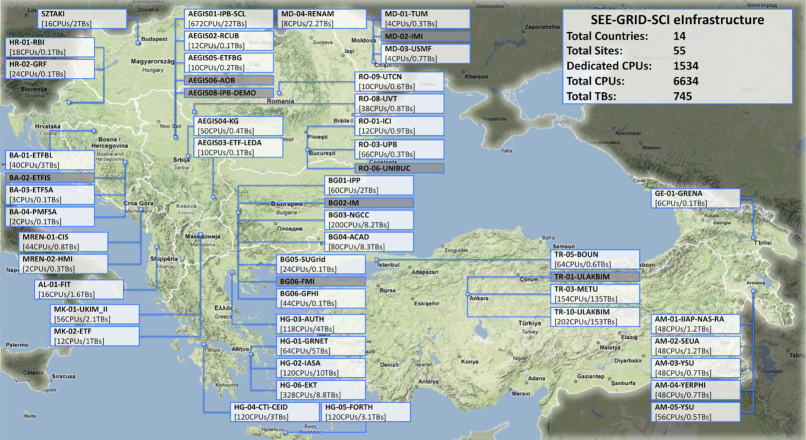The image size is (806, 440).
Task: Click the greyed BG02-IM label
Action: 369,203
